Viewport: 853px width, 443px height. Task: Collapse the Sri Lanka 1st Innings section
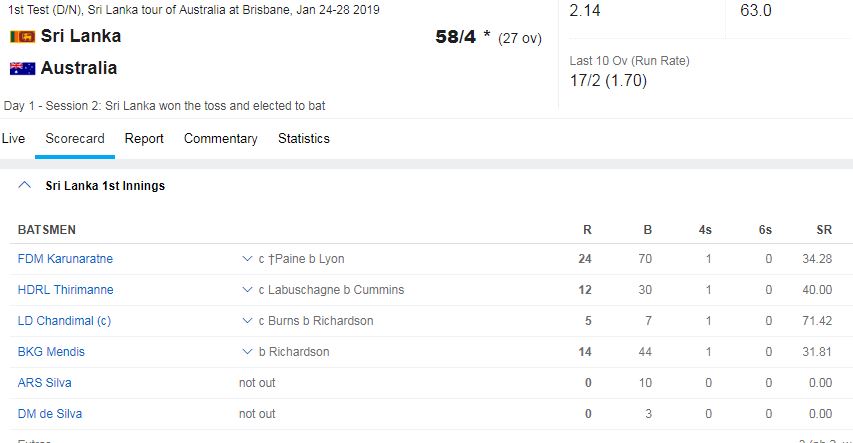point(24,185)
